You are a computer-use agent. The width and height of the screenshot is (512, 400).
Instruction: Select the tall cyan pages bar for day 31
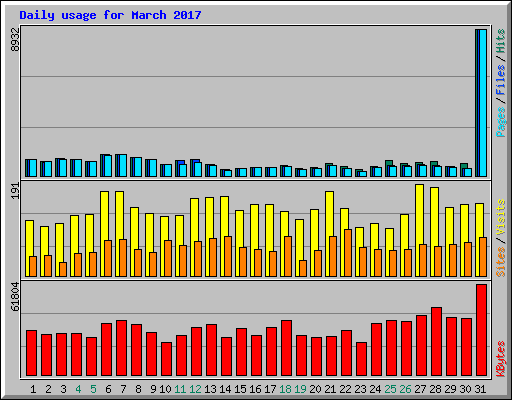point(483,103)
